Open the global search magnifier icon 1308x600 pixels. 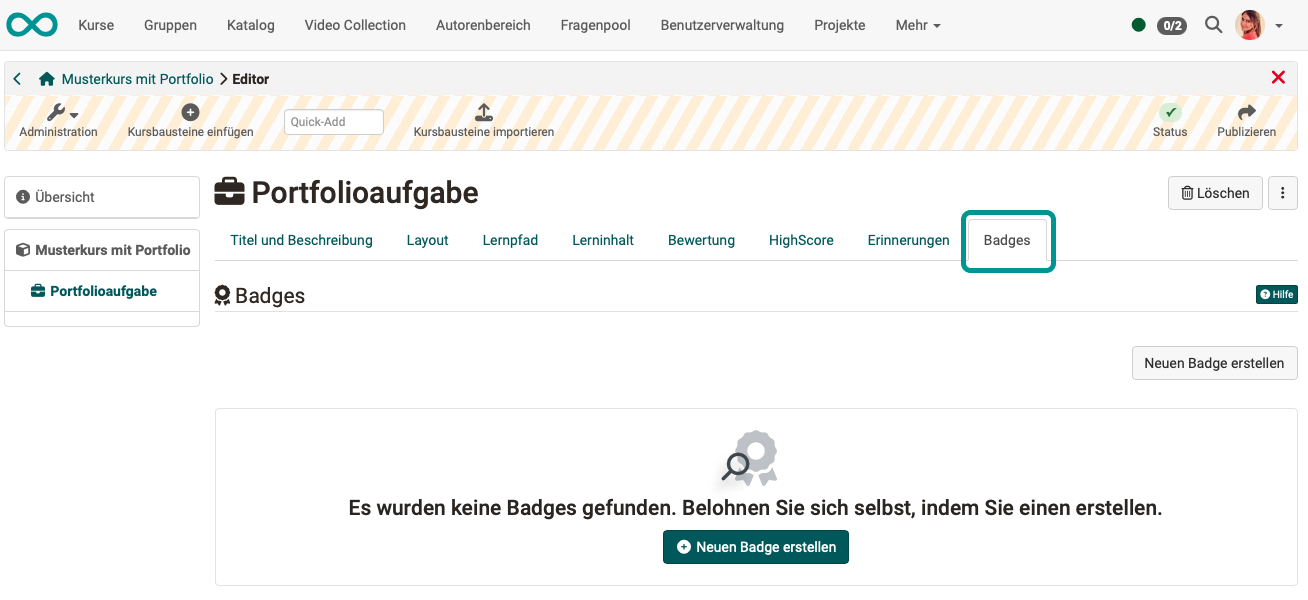pyautogui.click(x=1213, y=24)
